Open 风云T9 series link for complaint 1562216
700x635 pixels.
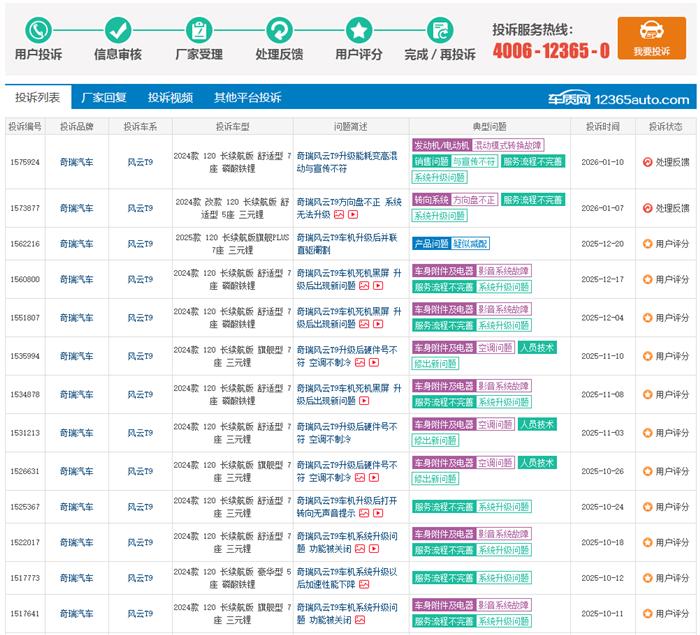[x=140, y=243]
